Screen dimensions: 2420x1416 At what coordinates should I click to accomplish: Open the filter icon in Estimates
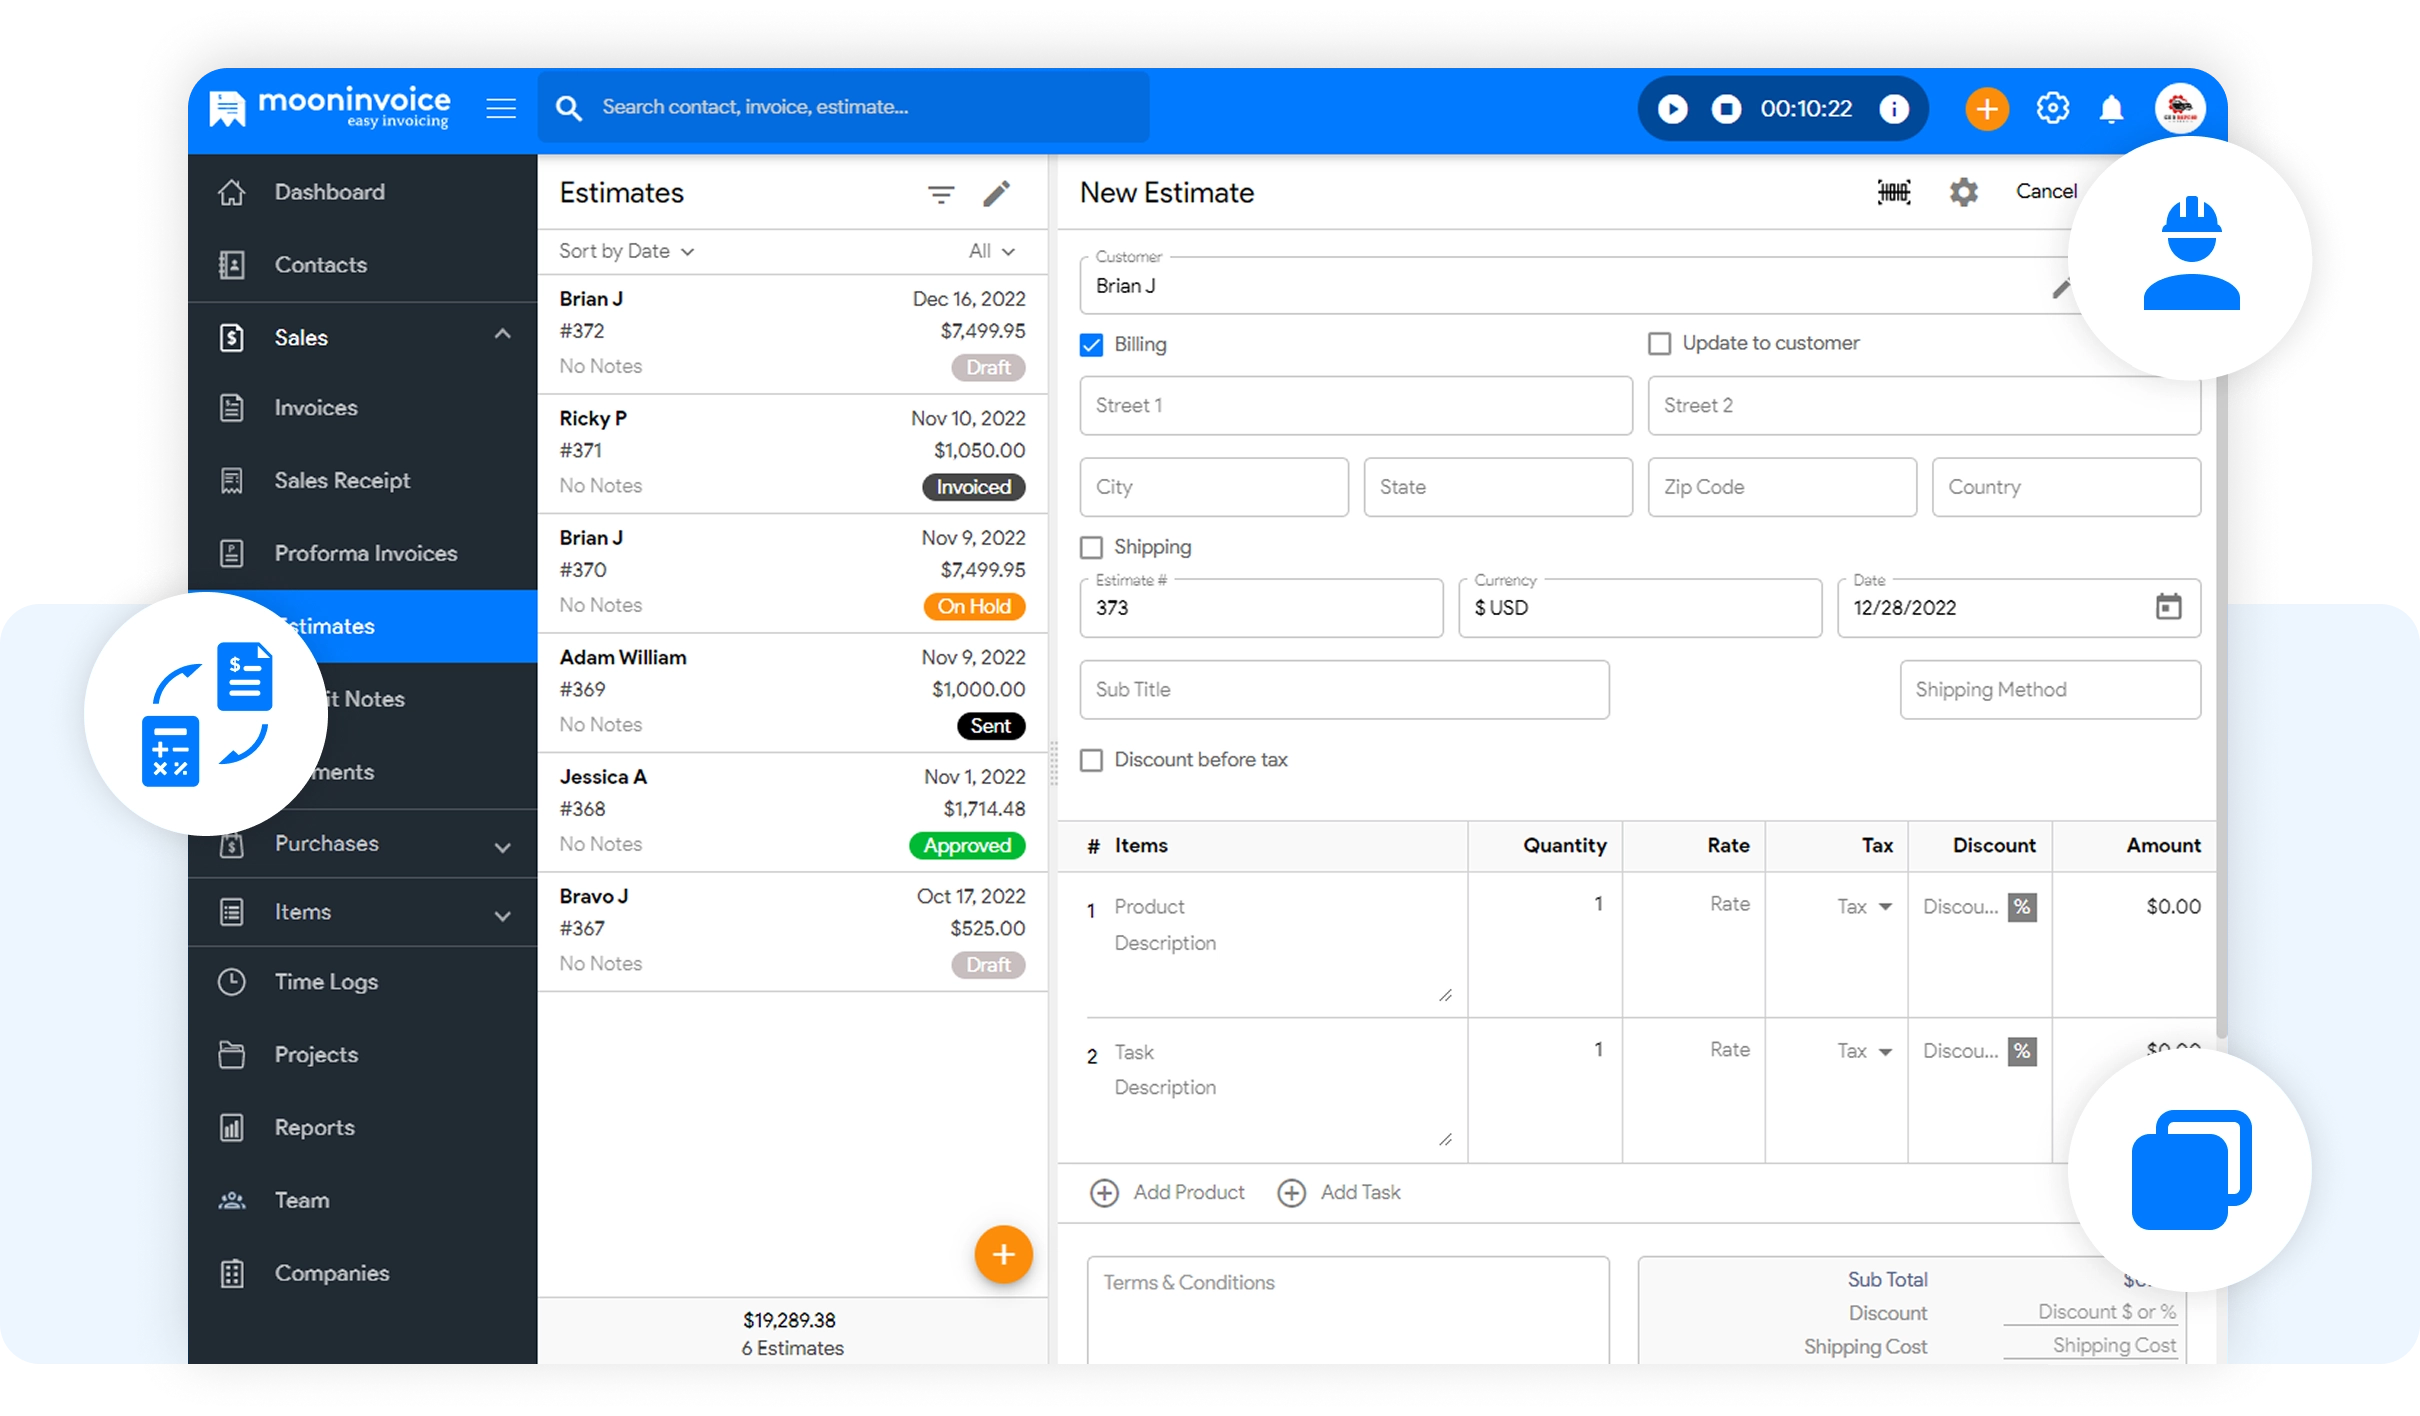pyautogui.click(x=941, y=194)
